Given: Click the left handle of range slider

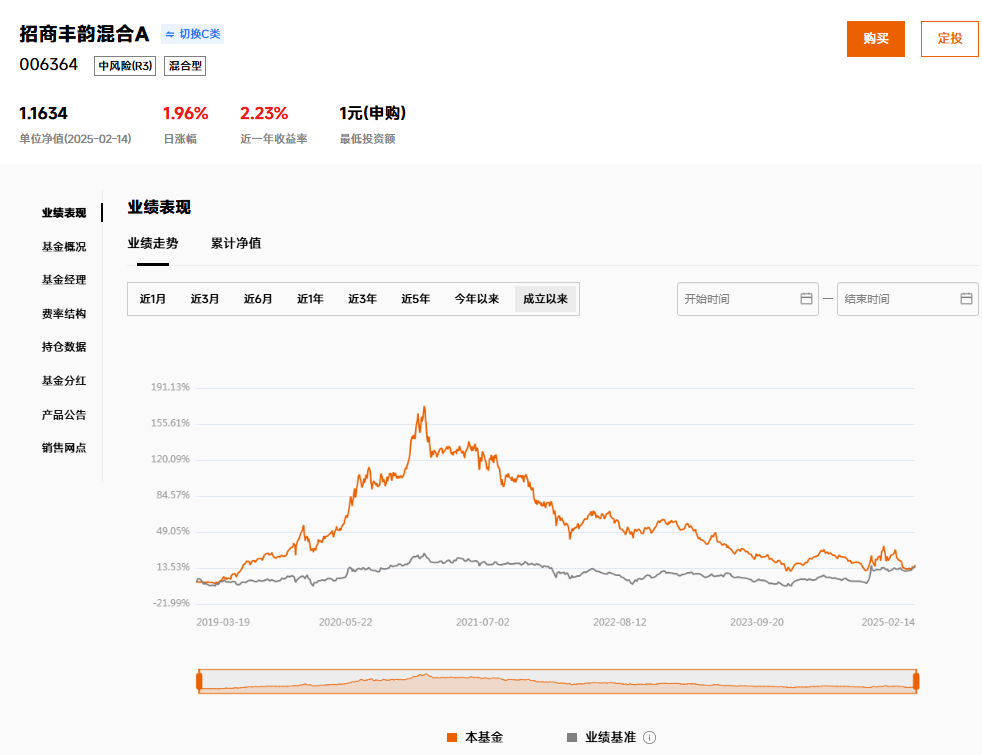Looking at the screenshot, I should click(x=199, y=681).
